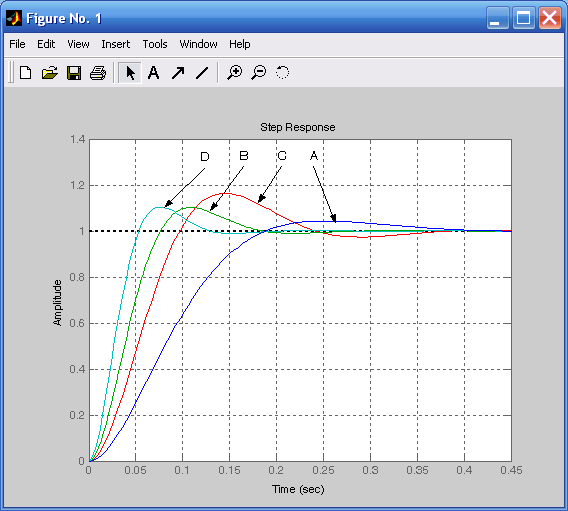Click the New Figure toolbar icon
The height and width of the screenshot is (511, 568).
click(x=25, y=73)
